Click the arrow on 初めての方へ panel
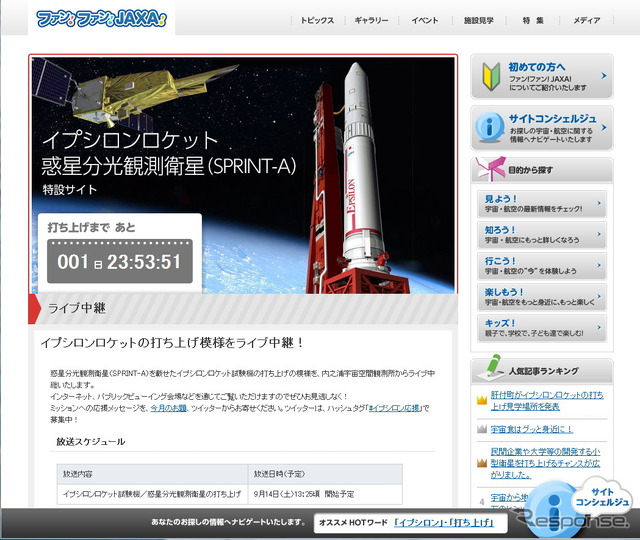The height and width of the screenshot is (540, 640). [x=604, y=76]
